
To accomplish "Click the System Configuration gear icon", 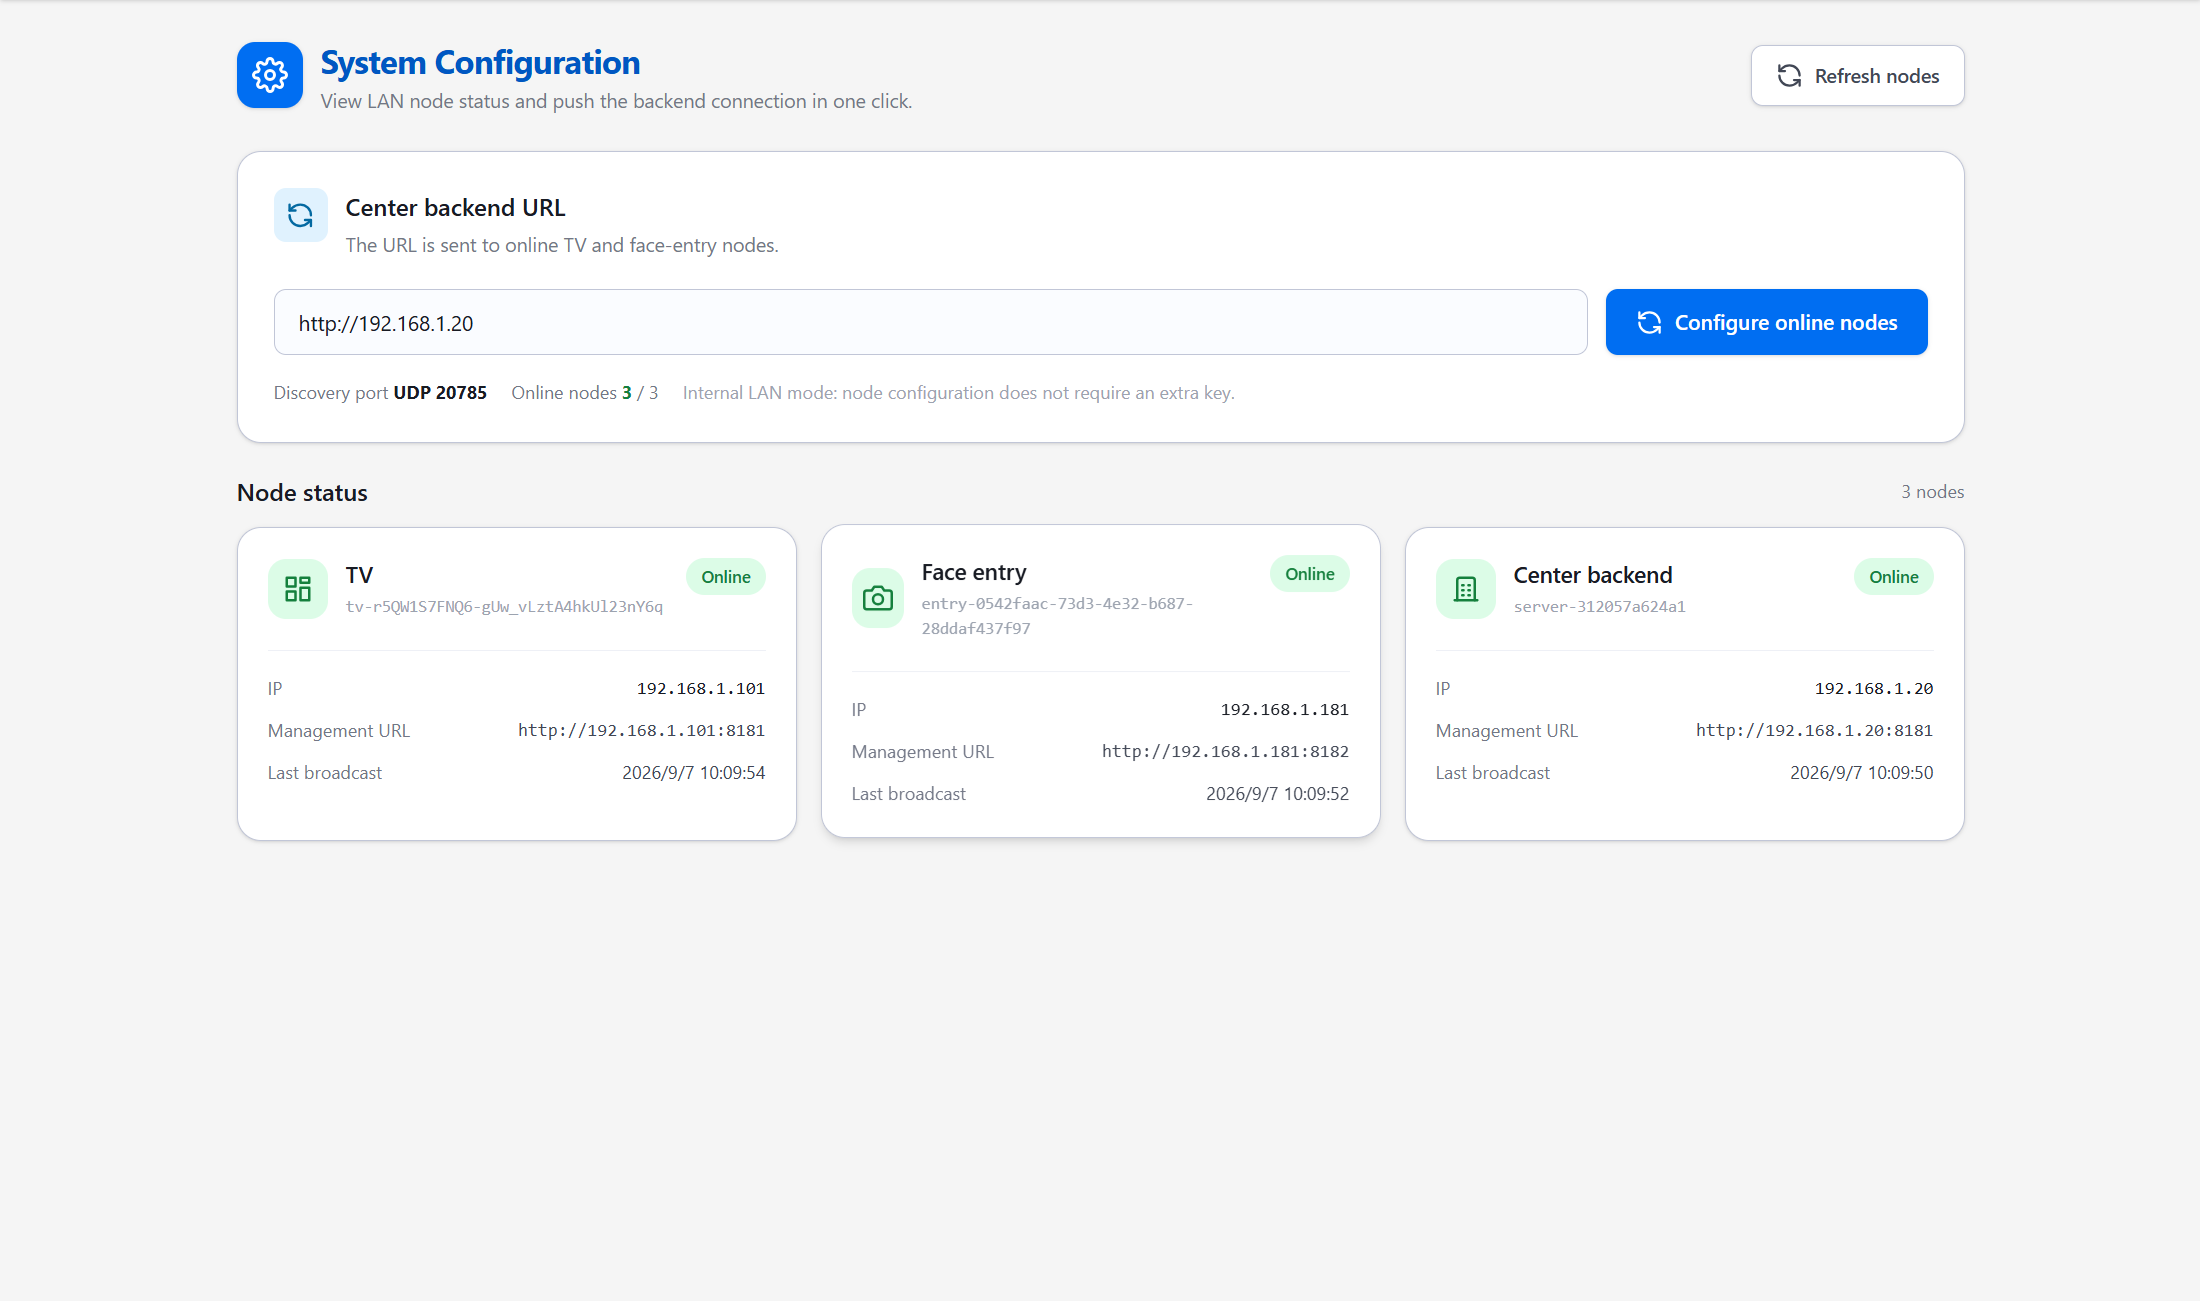I will [x=270, y=75].
